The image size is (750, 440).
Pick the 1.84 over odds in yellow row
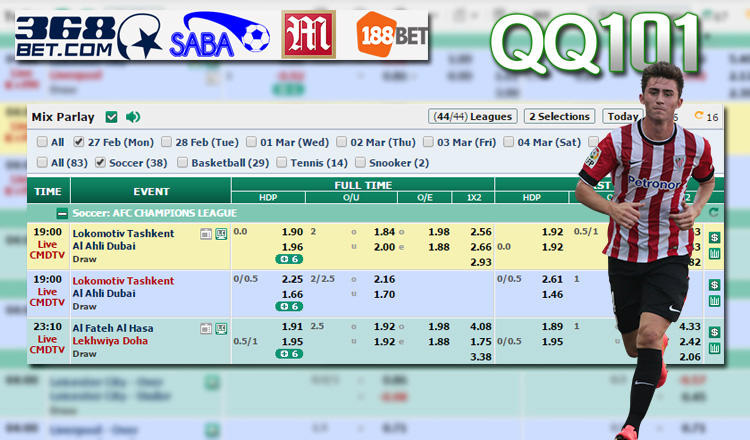pos(384,231)
